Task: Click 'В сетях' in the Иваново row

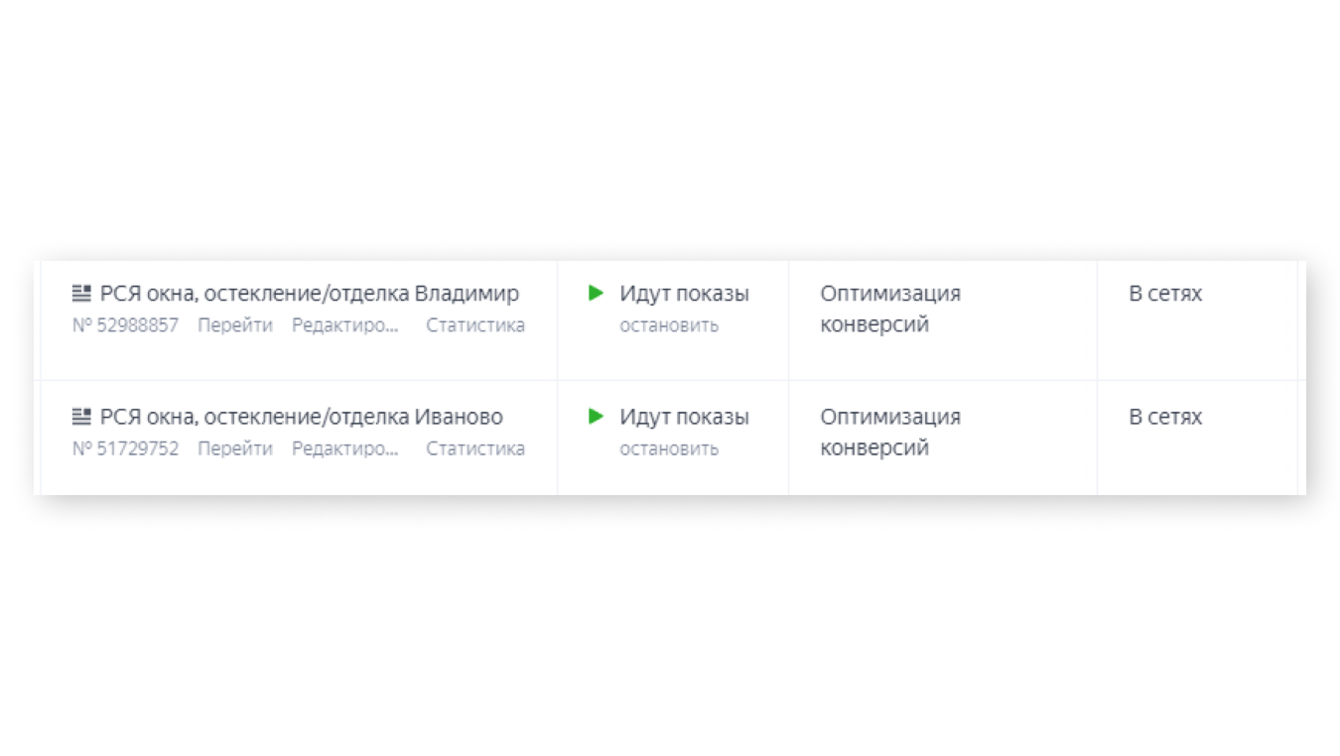Action: (x=1165, y=417)
